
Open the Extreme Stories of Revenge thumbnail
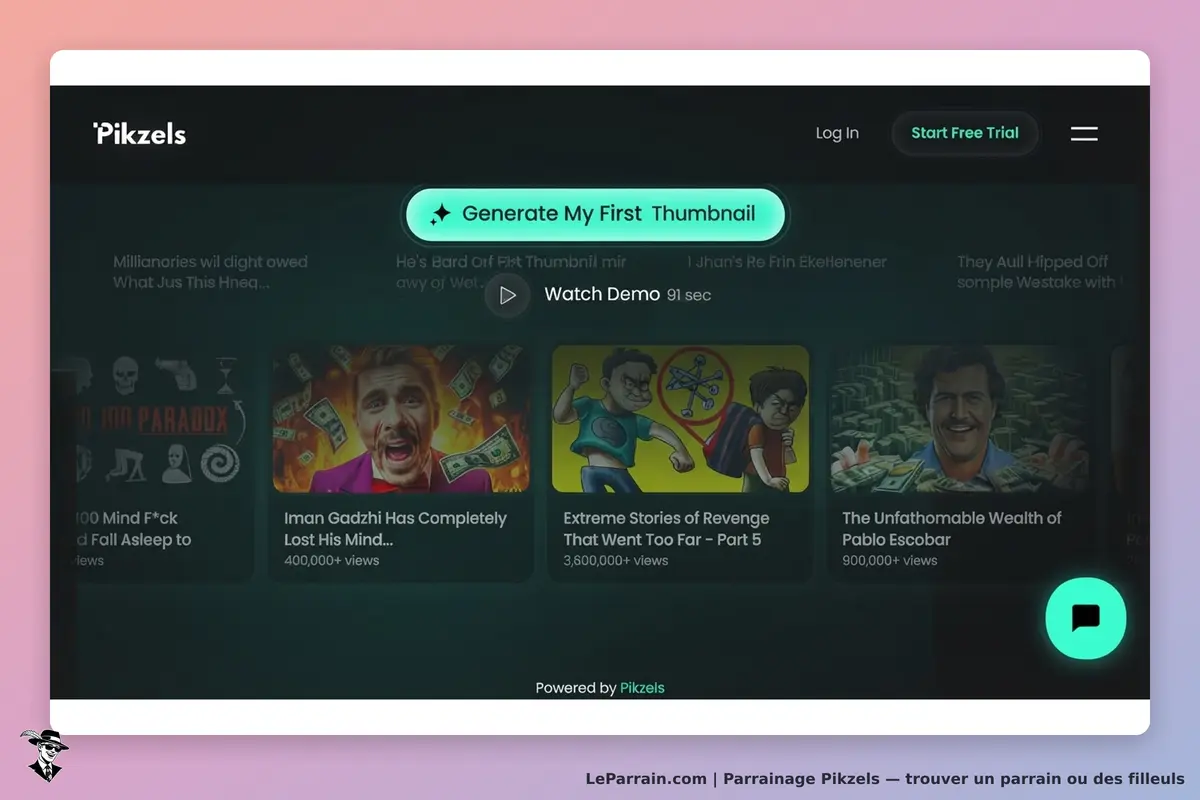click(x=680, y=419)
